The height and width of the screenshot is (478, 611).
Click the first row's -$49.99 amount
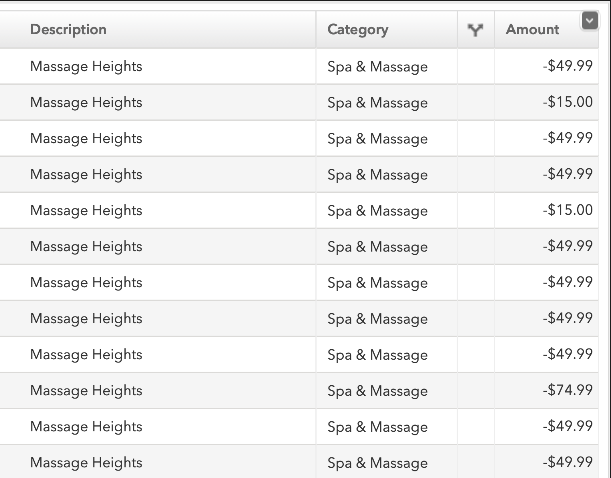pyautogui.click(x=567, y=67)
